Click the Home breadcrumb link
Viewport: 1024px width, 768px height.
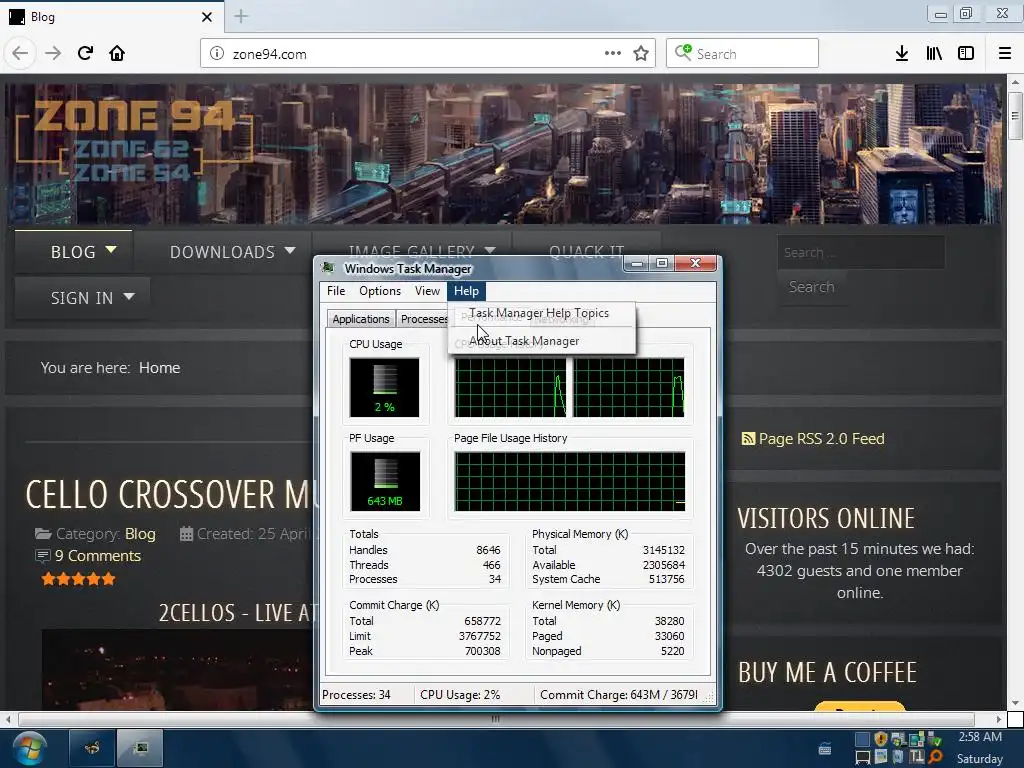(159, 368)
